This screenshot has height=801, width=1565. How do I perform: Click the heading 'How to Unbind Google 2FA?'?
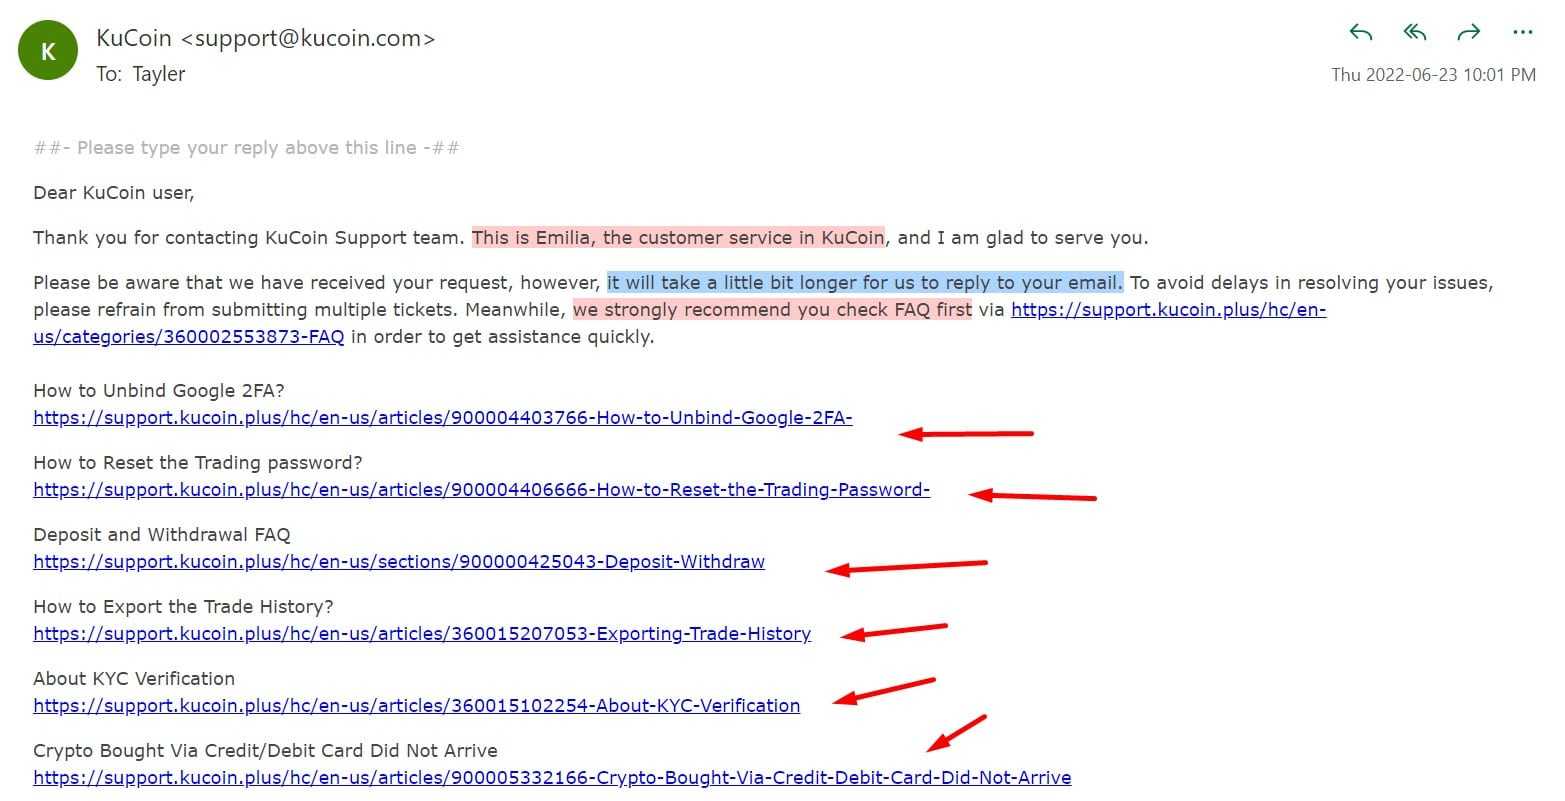pyautogui.click(x=159, y=391)
